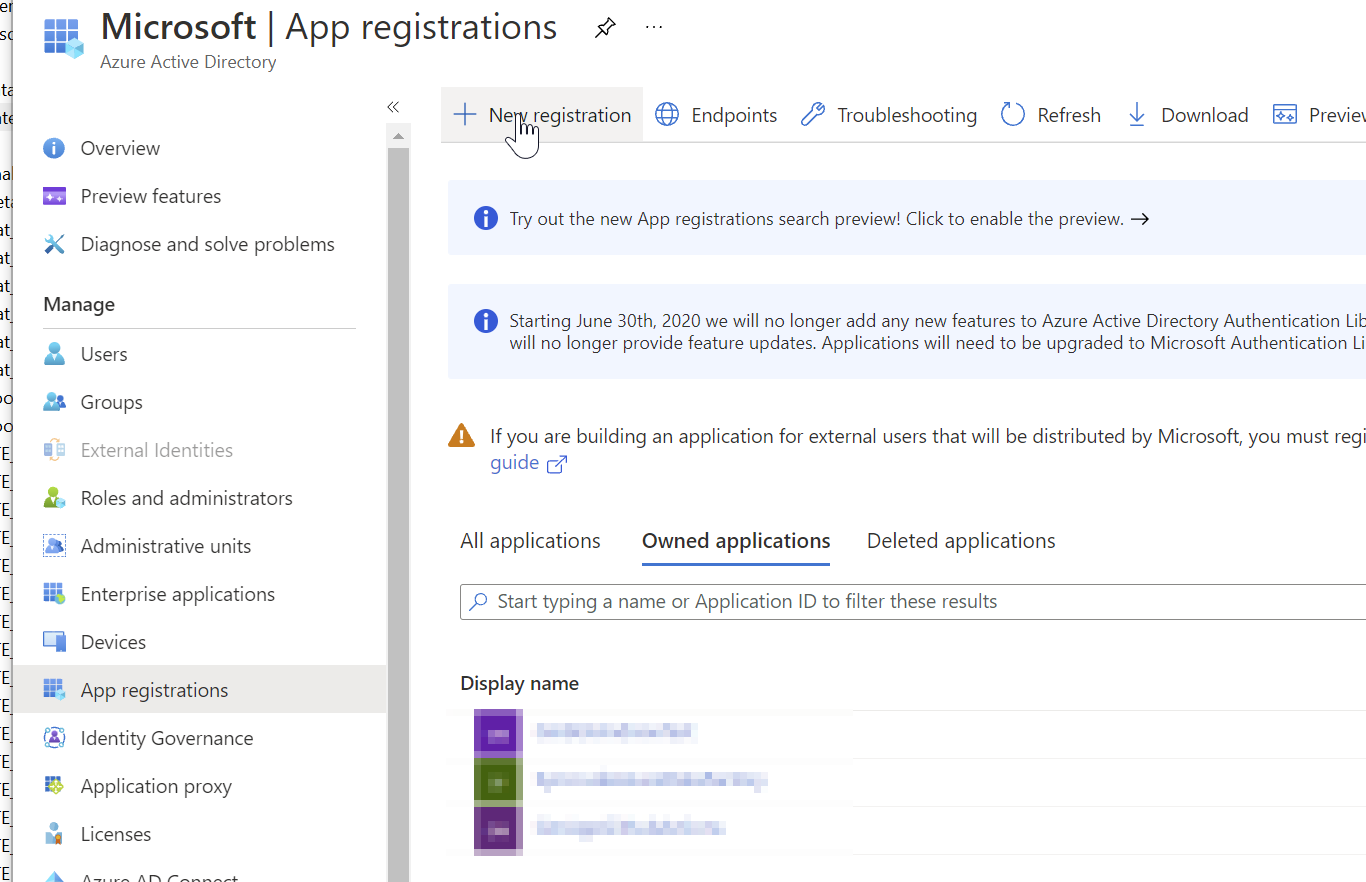Click Troubleshooting toolbar button
This screenshot has width=1366, height=882.
[889, 115]
